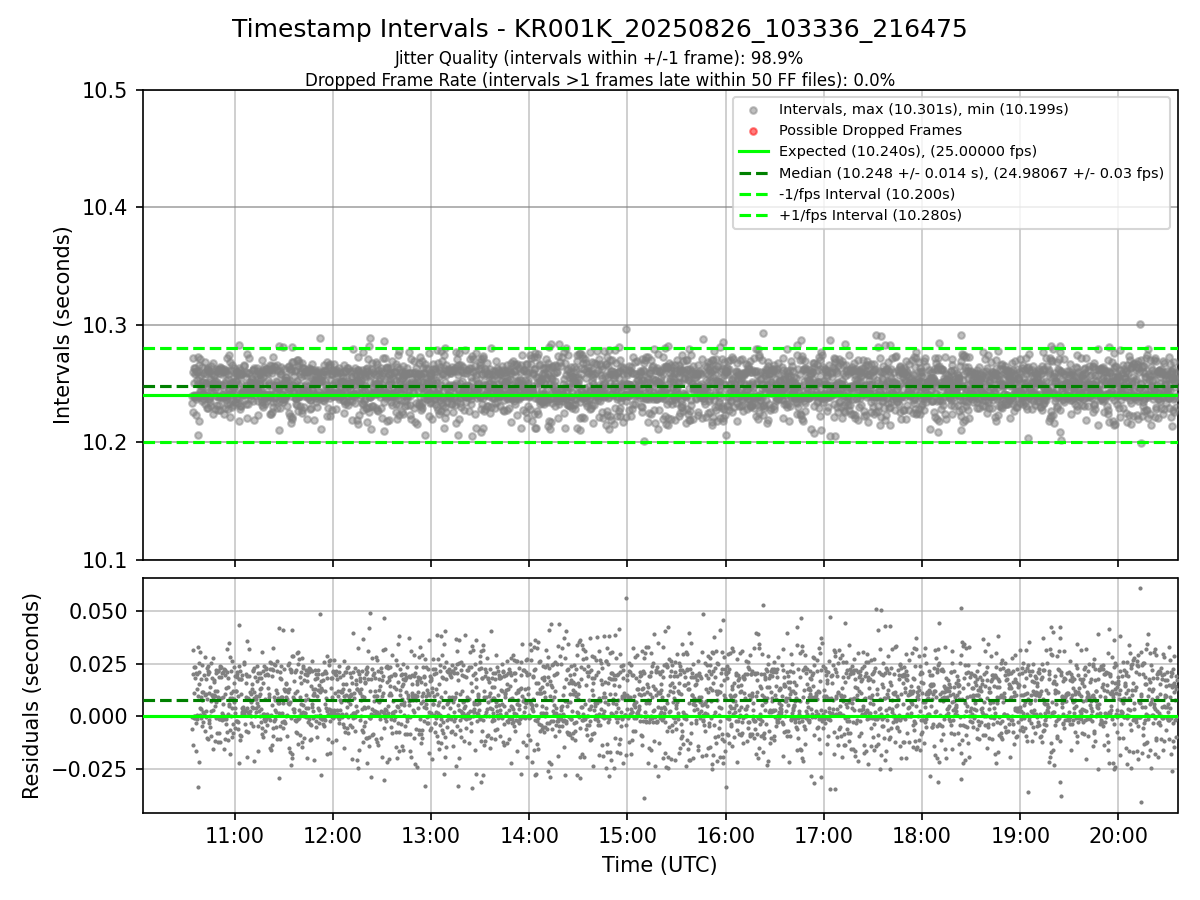Click legend entry '+1/fps Interval (10.280s)'
This screenshot has height=900, width=1200.
click(x=869, y=215)
